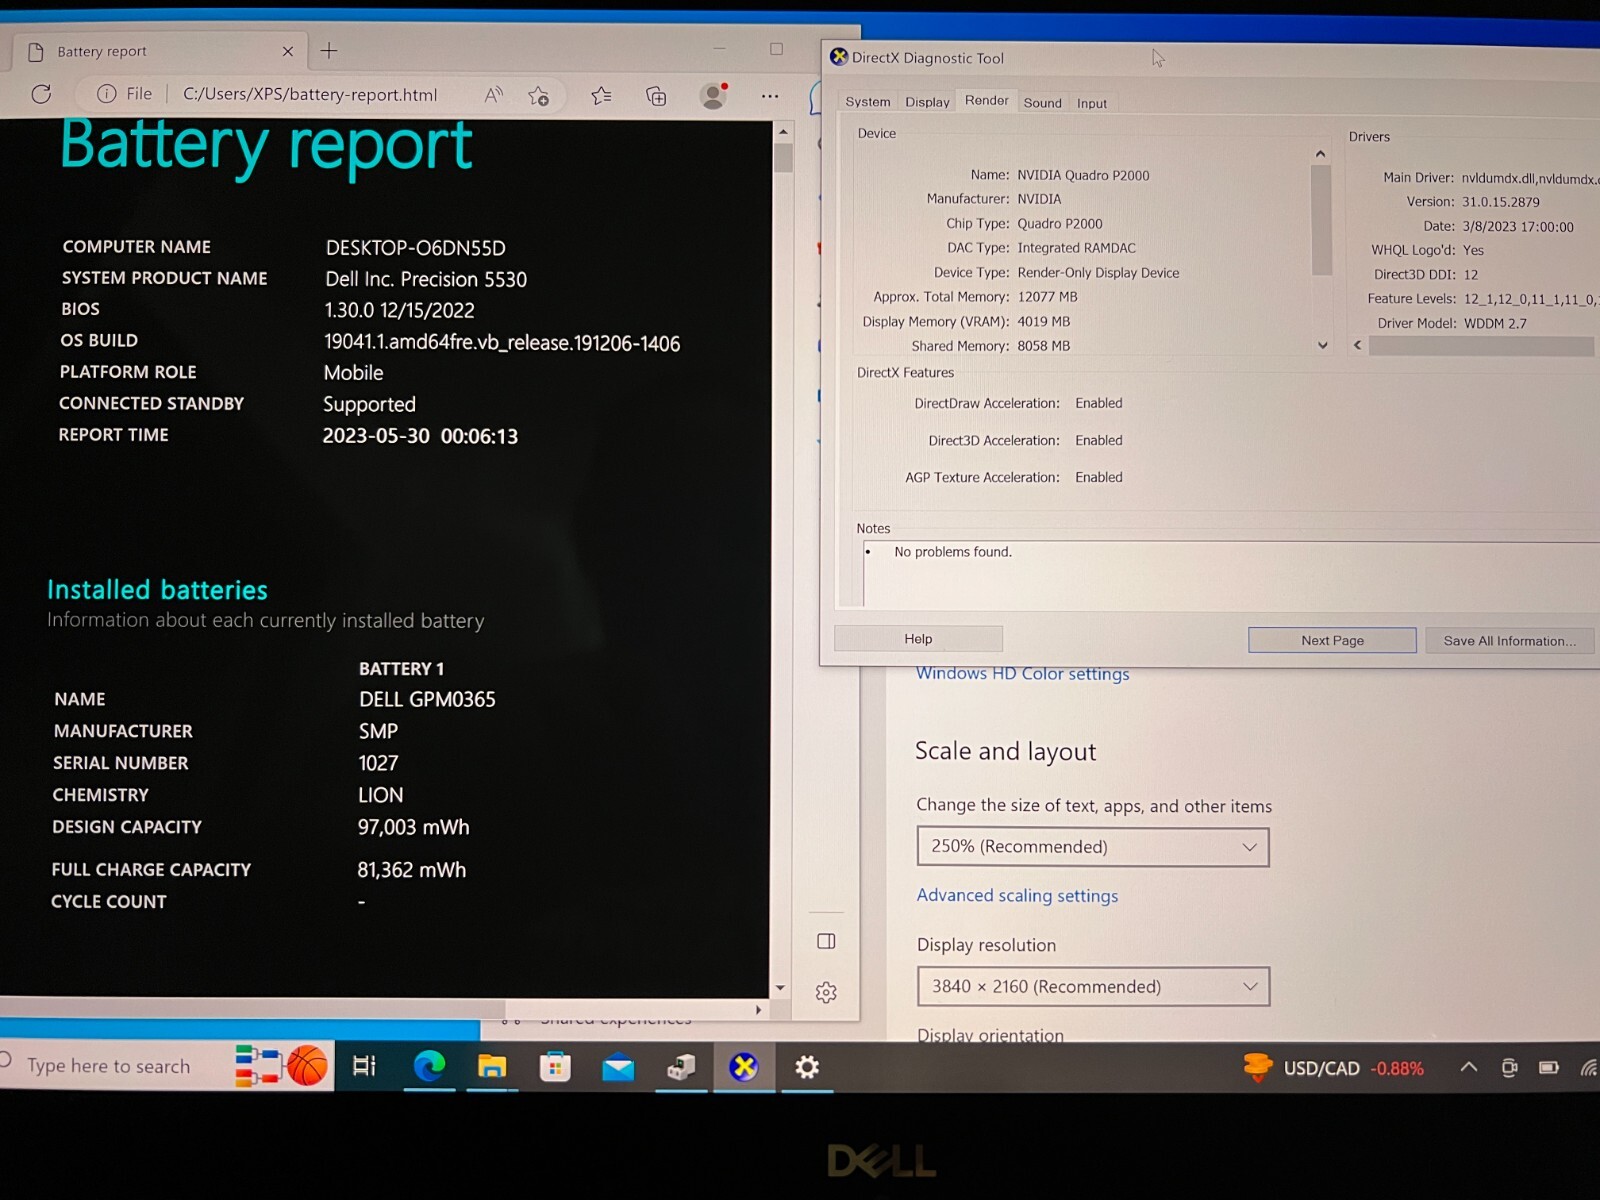The width and height of the screenshot is (1600, 1200).
Task: Open the Edge profile avatar
Action: pos(713,95)
